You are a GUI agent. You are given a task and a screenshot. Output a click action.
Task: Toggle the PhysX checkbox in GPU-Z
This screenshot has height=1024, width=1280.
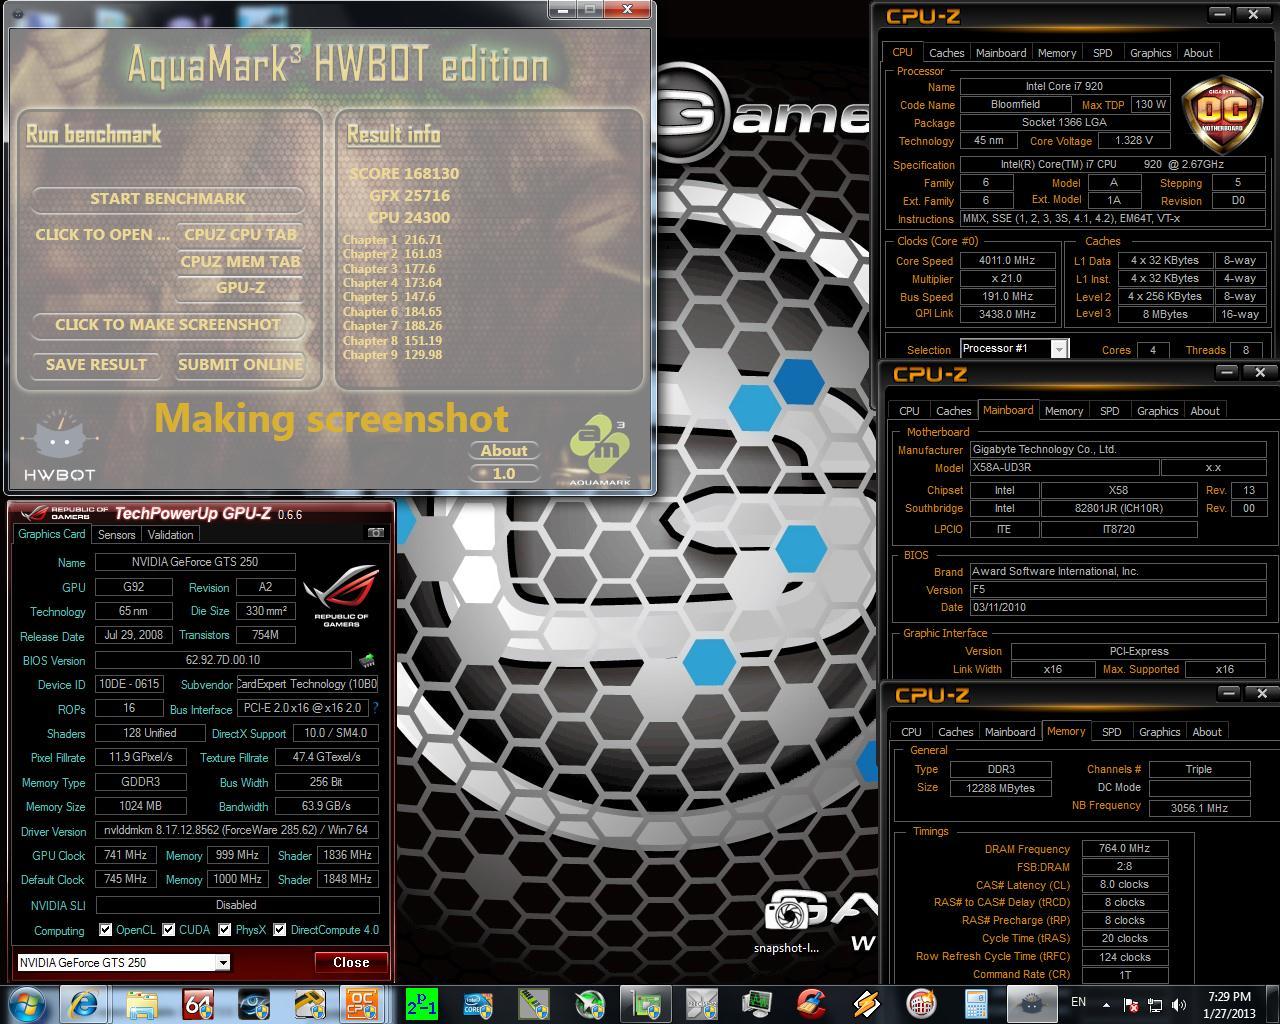[x=225, y=930]
